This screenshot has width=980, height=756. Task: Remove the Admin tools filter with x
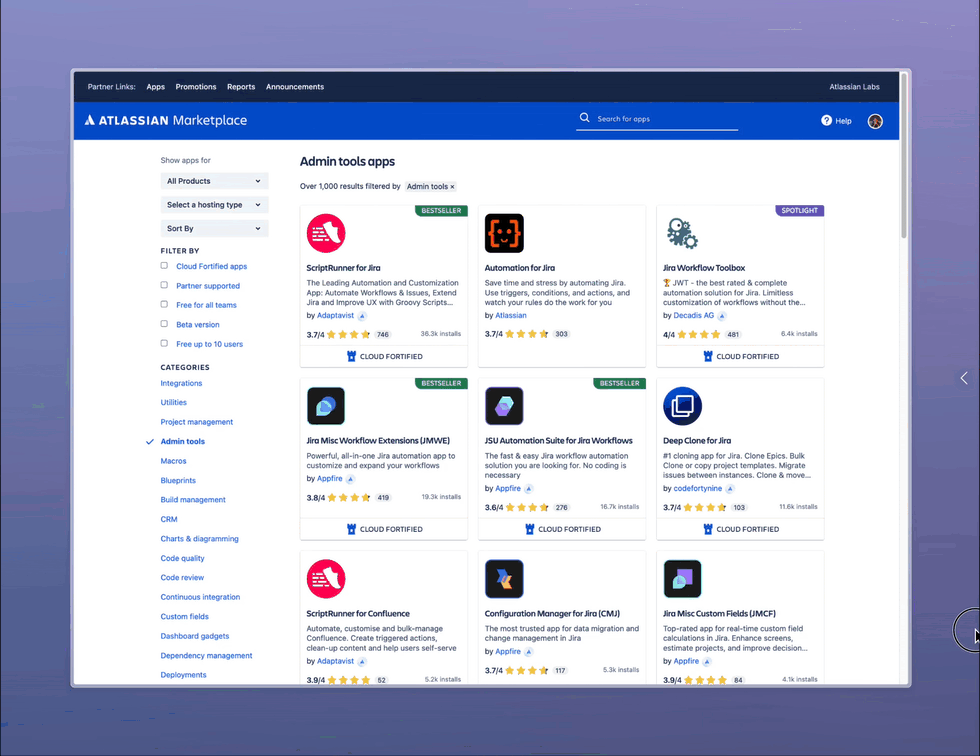coord(452,187)
